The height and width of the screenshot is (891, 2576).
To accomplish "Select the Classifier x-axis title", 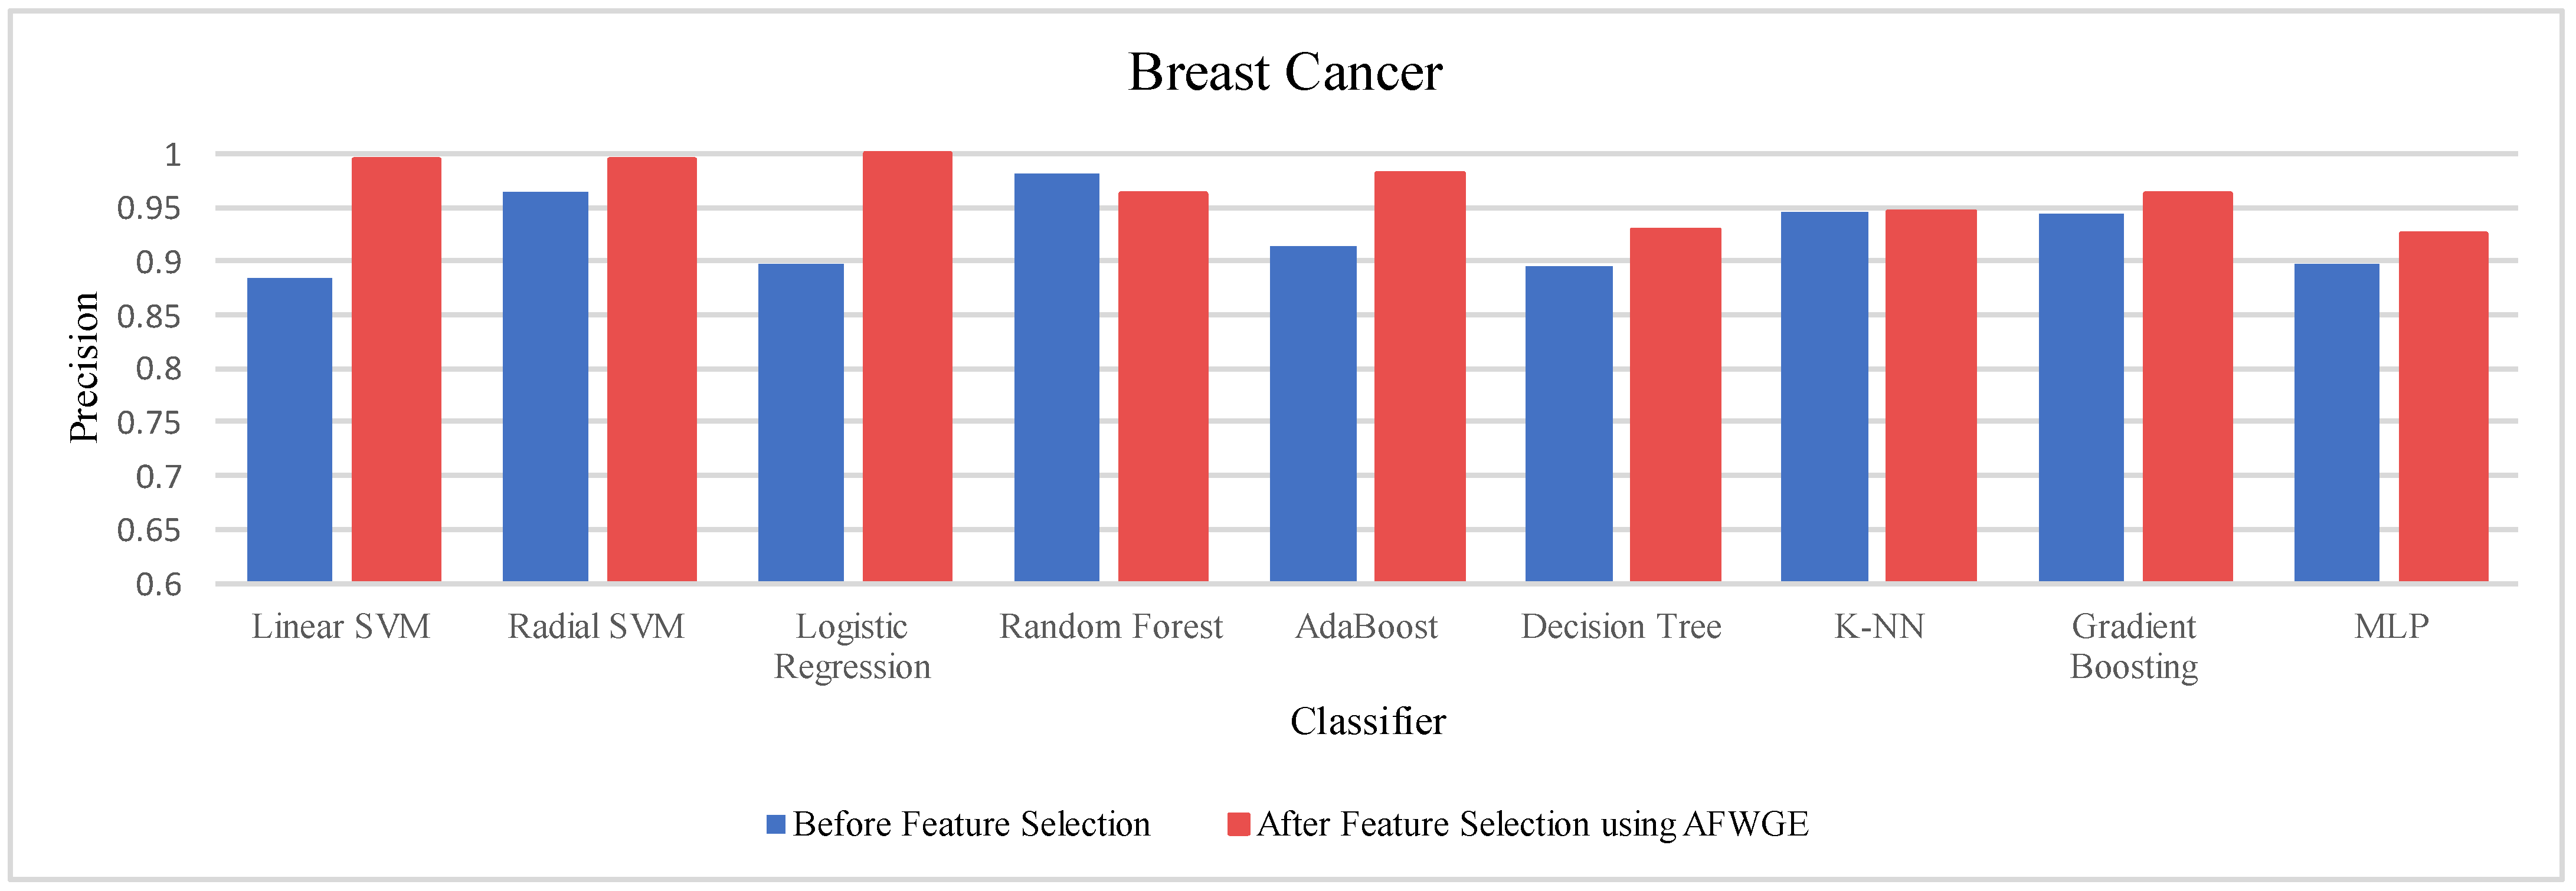I will [x=1367, y=721].
